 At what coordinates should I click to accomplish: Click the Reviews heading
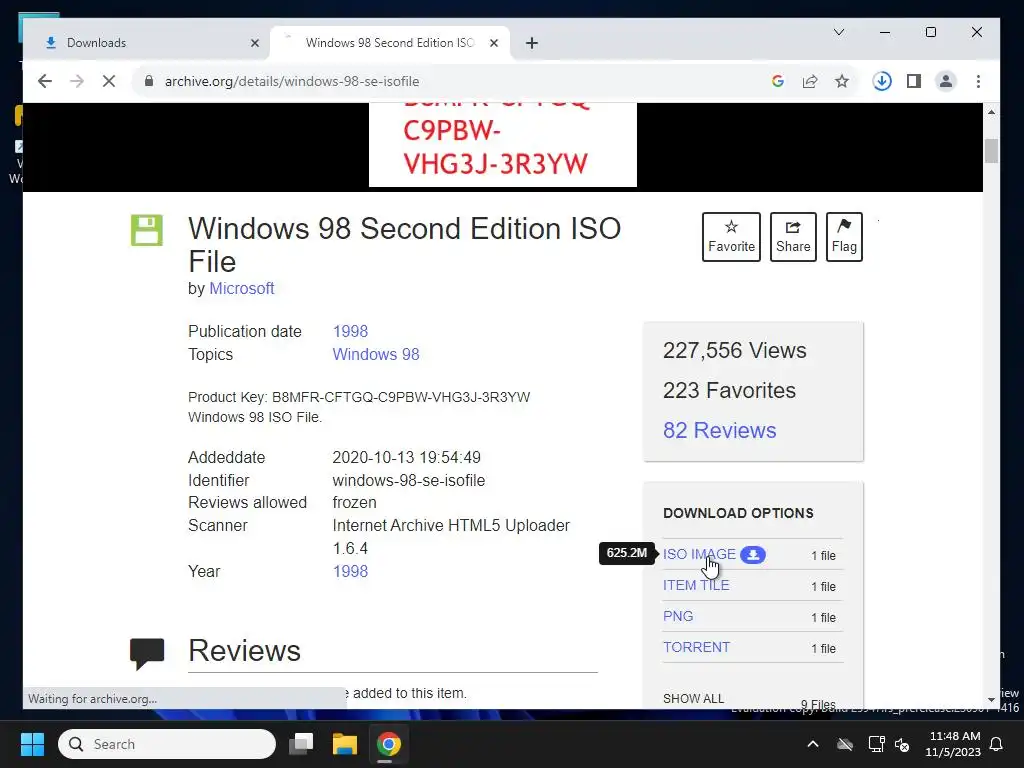point(244,650)
